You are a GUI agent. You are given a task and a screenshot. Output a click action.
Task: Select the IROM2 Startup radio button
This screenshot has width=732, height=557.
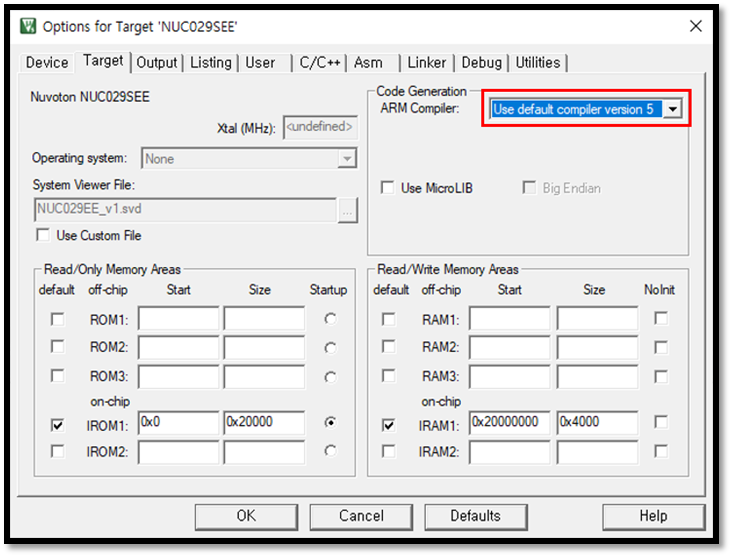pos(330,451)
